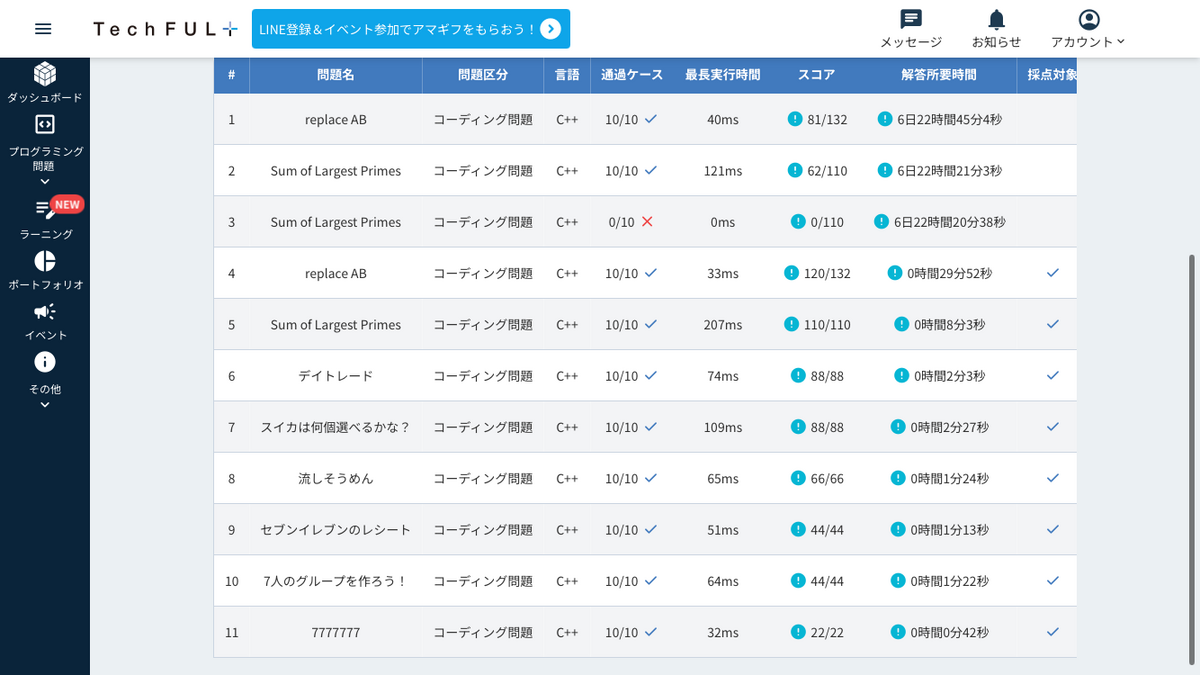Viewport: 1200px width, 675px height.
Task: Click time info icon next to 0時間29分52秒
Action: (895, 272)
